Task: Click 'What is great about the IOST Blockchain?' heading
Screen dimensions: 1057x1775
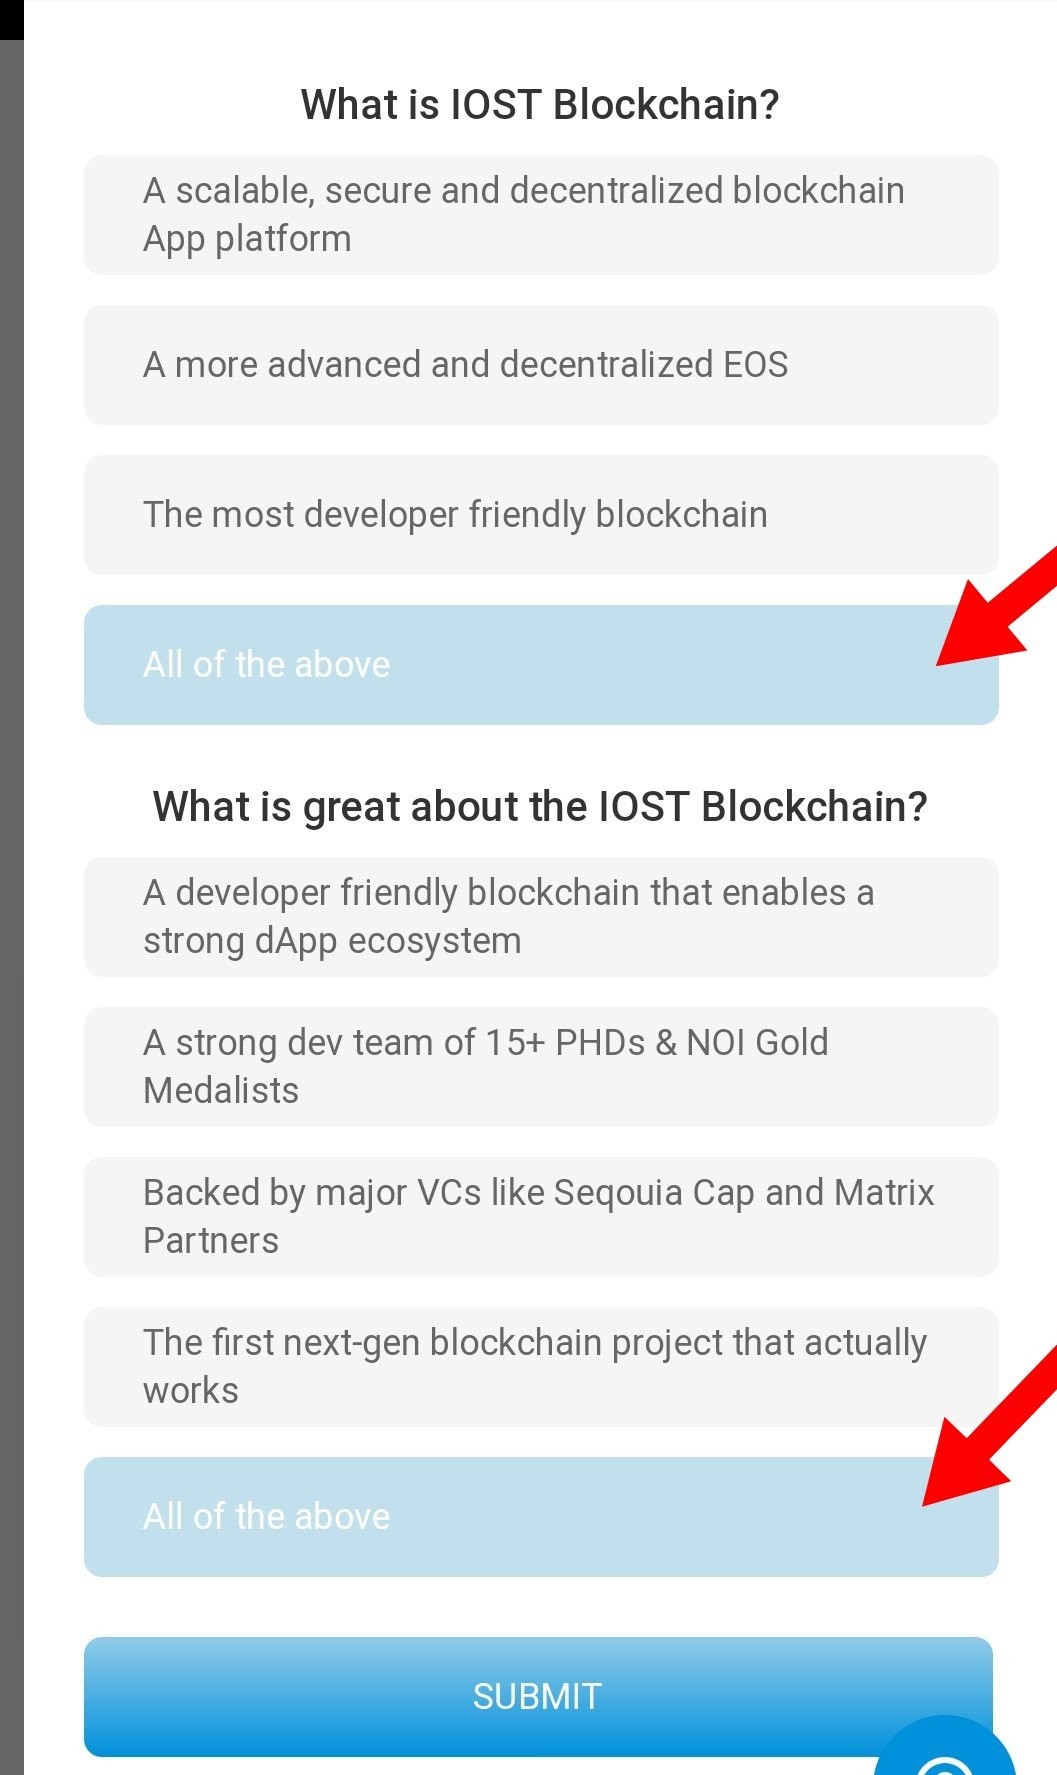Action: [x=540, y=807]
